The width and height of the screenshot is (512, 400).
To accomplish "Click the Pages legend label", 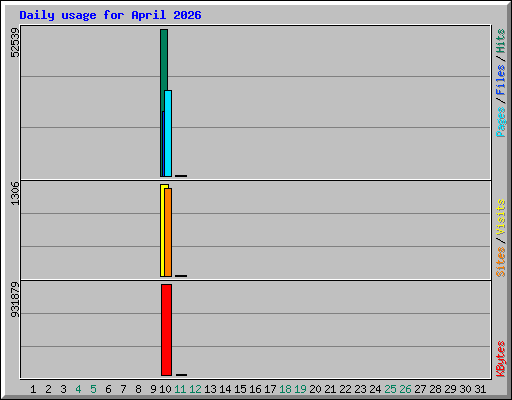I will (x=500, y=122).
